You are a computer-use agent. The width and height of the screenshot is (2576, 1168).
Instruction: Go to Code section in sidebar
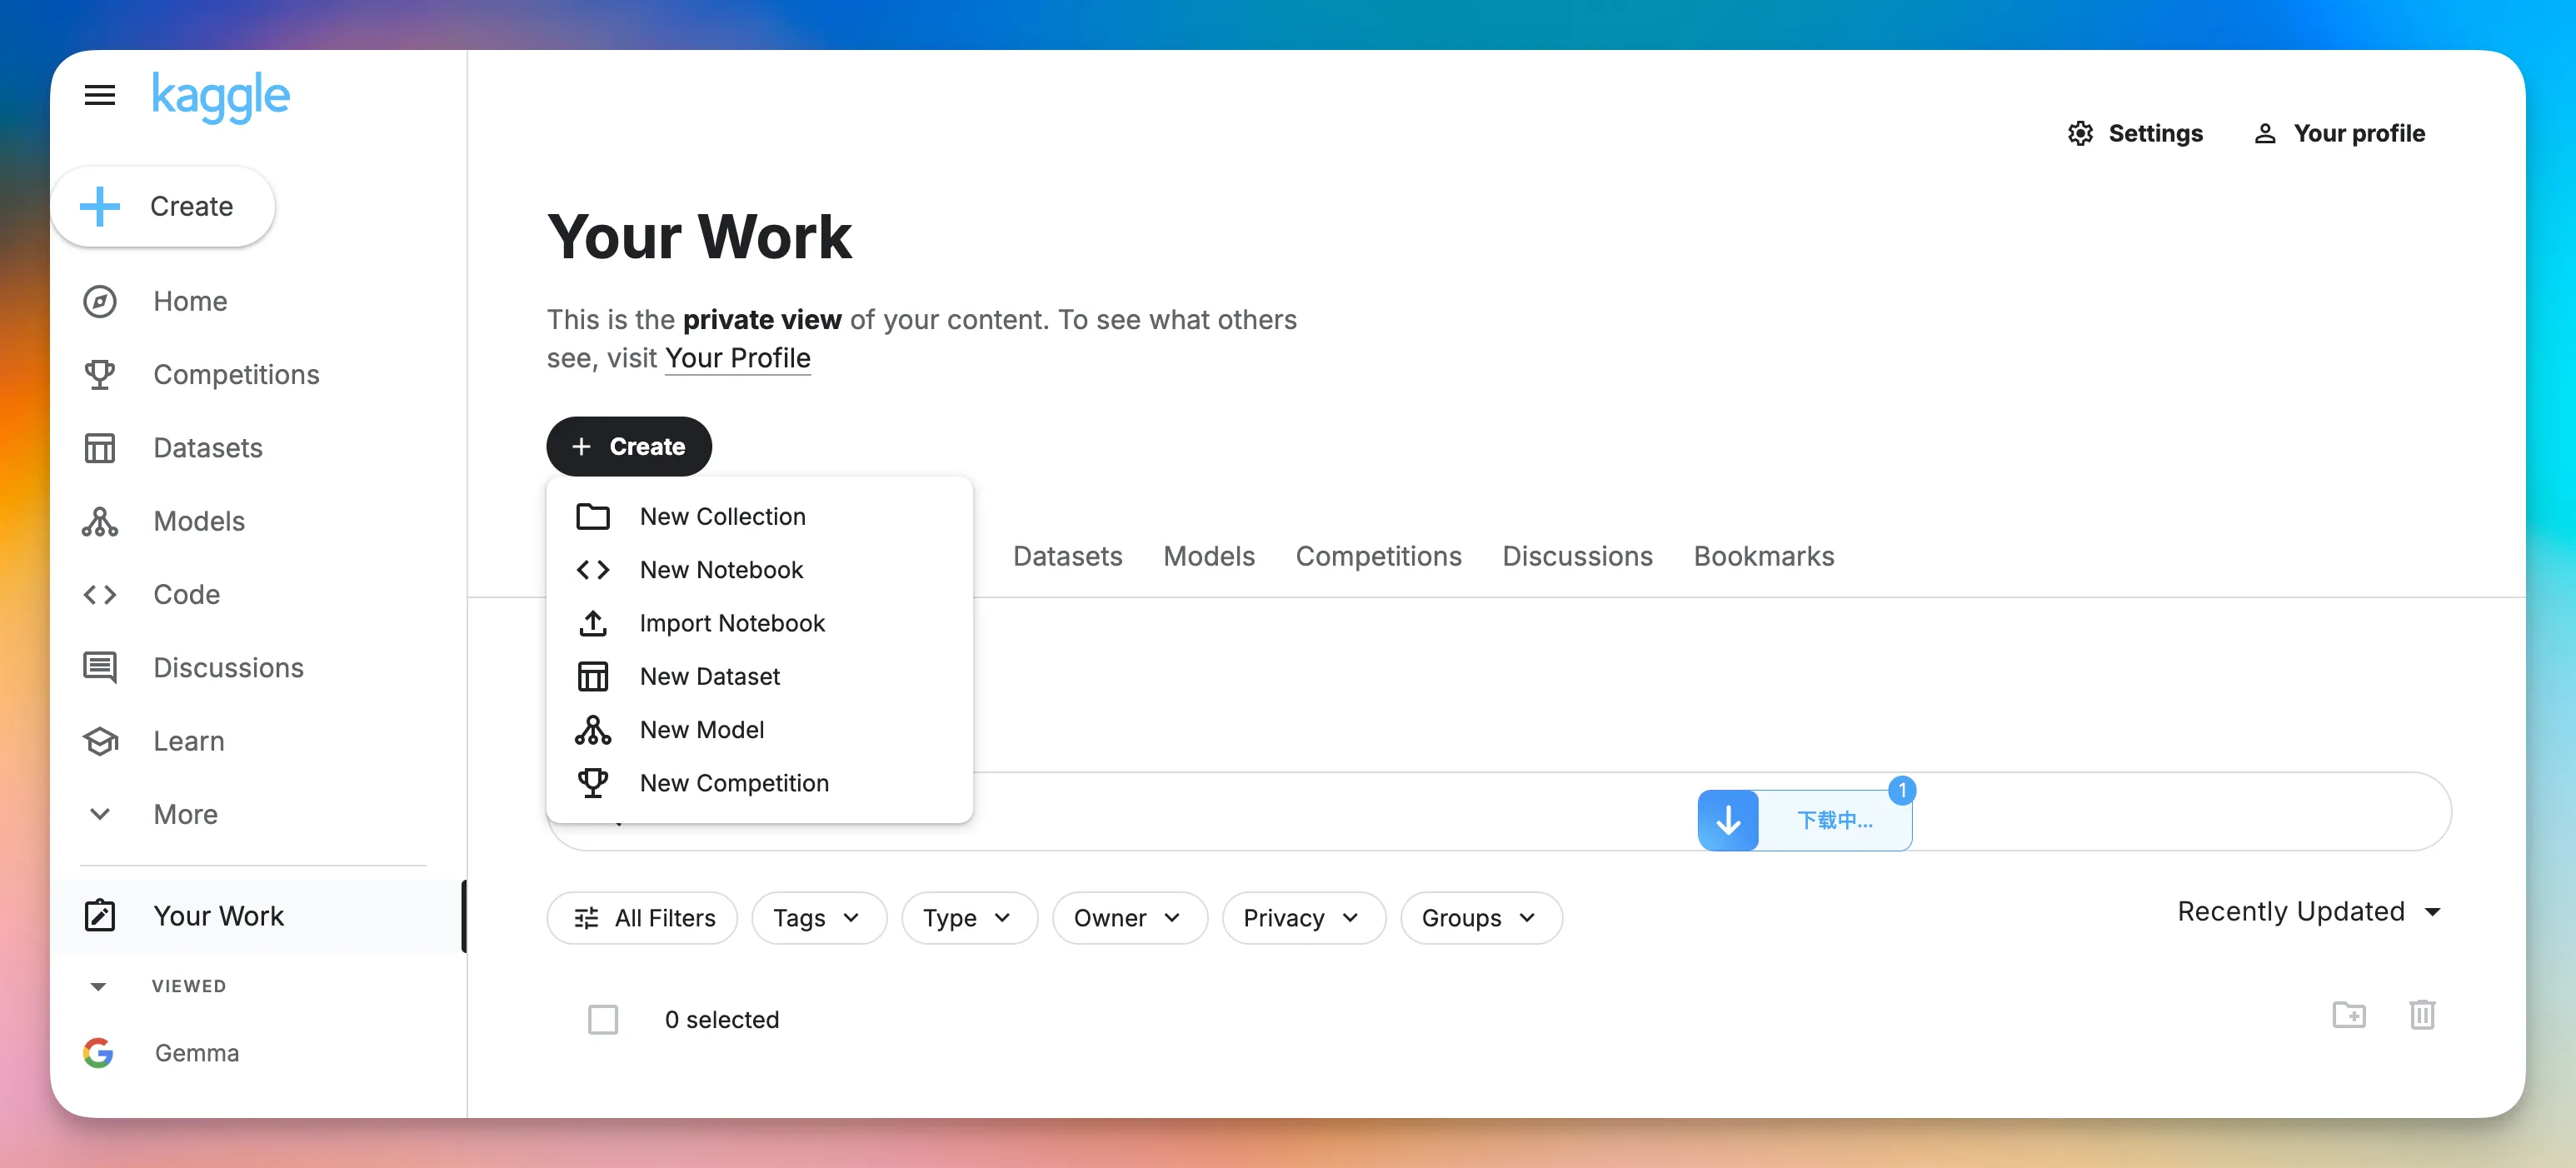point(186,594)
